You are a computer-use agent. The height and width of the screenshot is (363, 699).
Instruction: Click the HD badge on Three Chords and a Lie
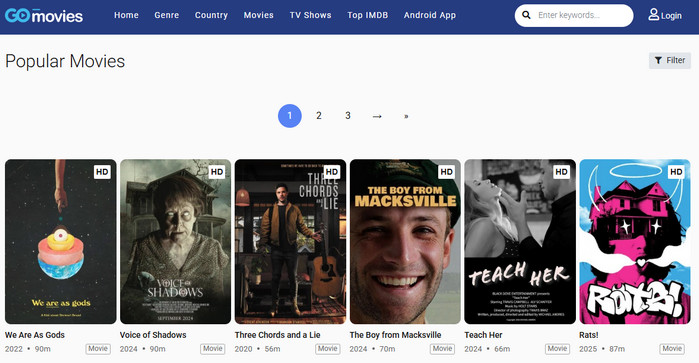click(332, 172)
